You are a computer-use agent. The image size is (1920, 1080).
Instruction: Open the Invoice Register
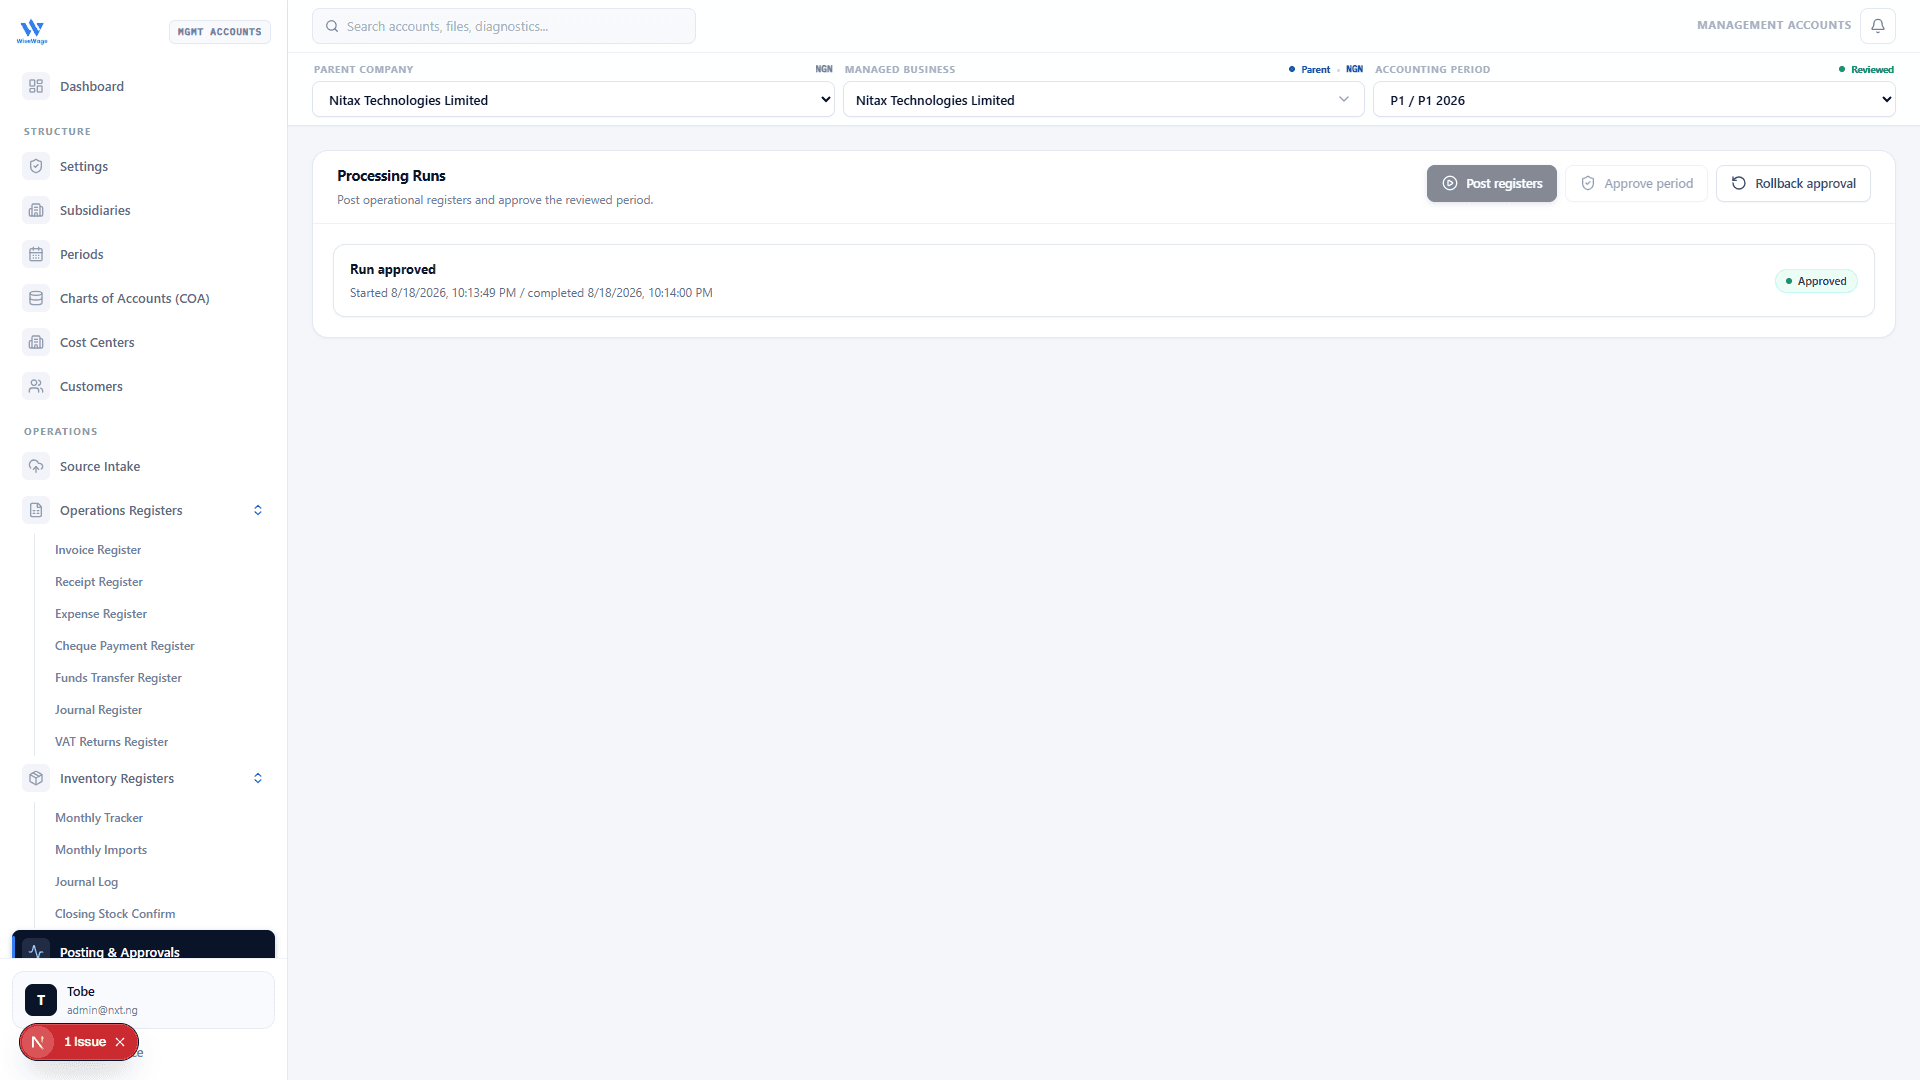(98, 550)
